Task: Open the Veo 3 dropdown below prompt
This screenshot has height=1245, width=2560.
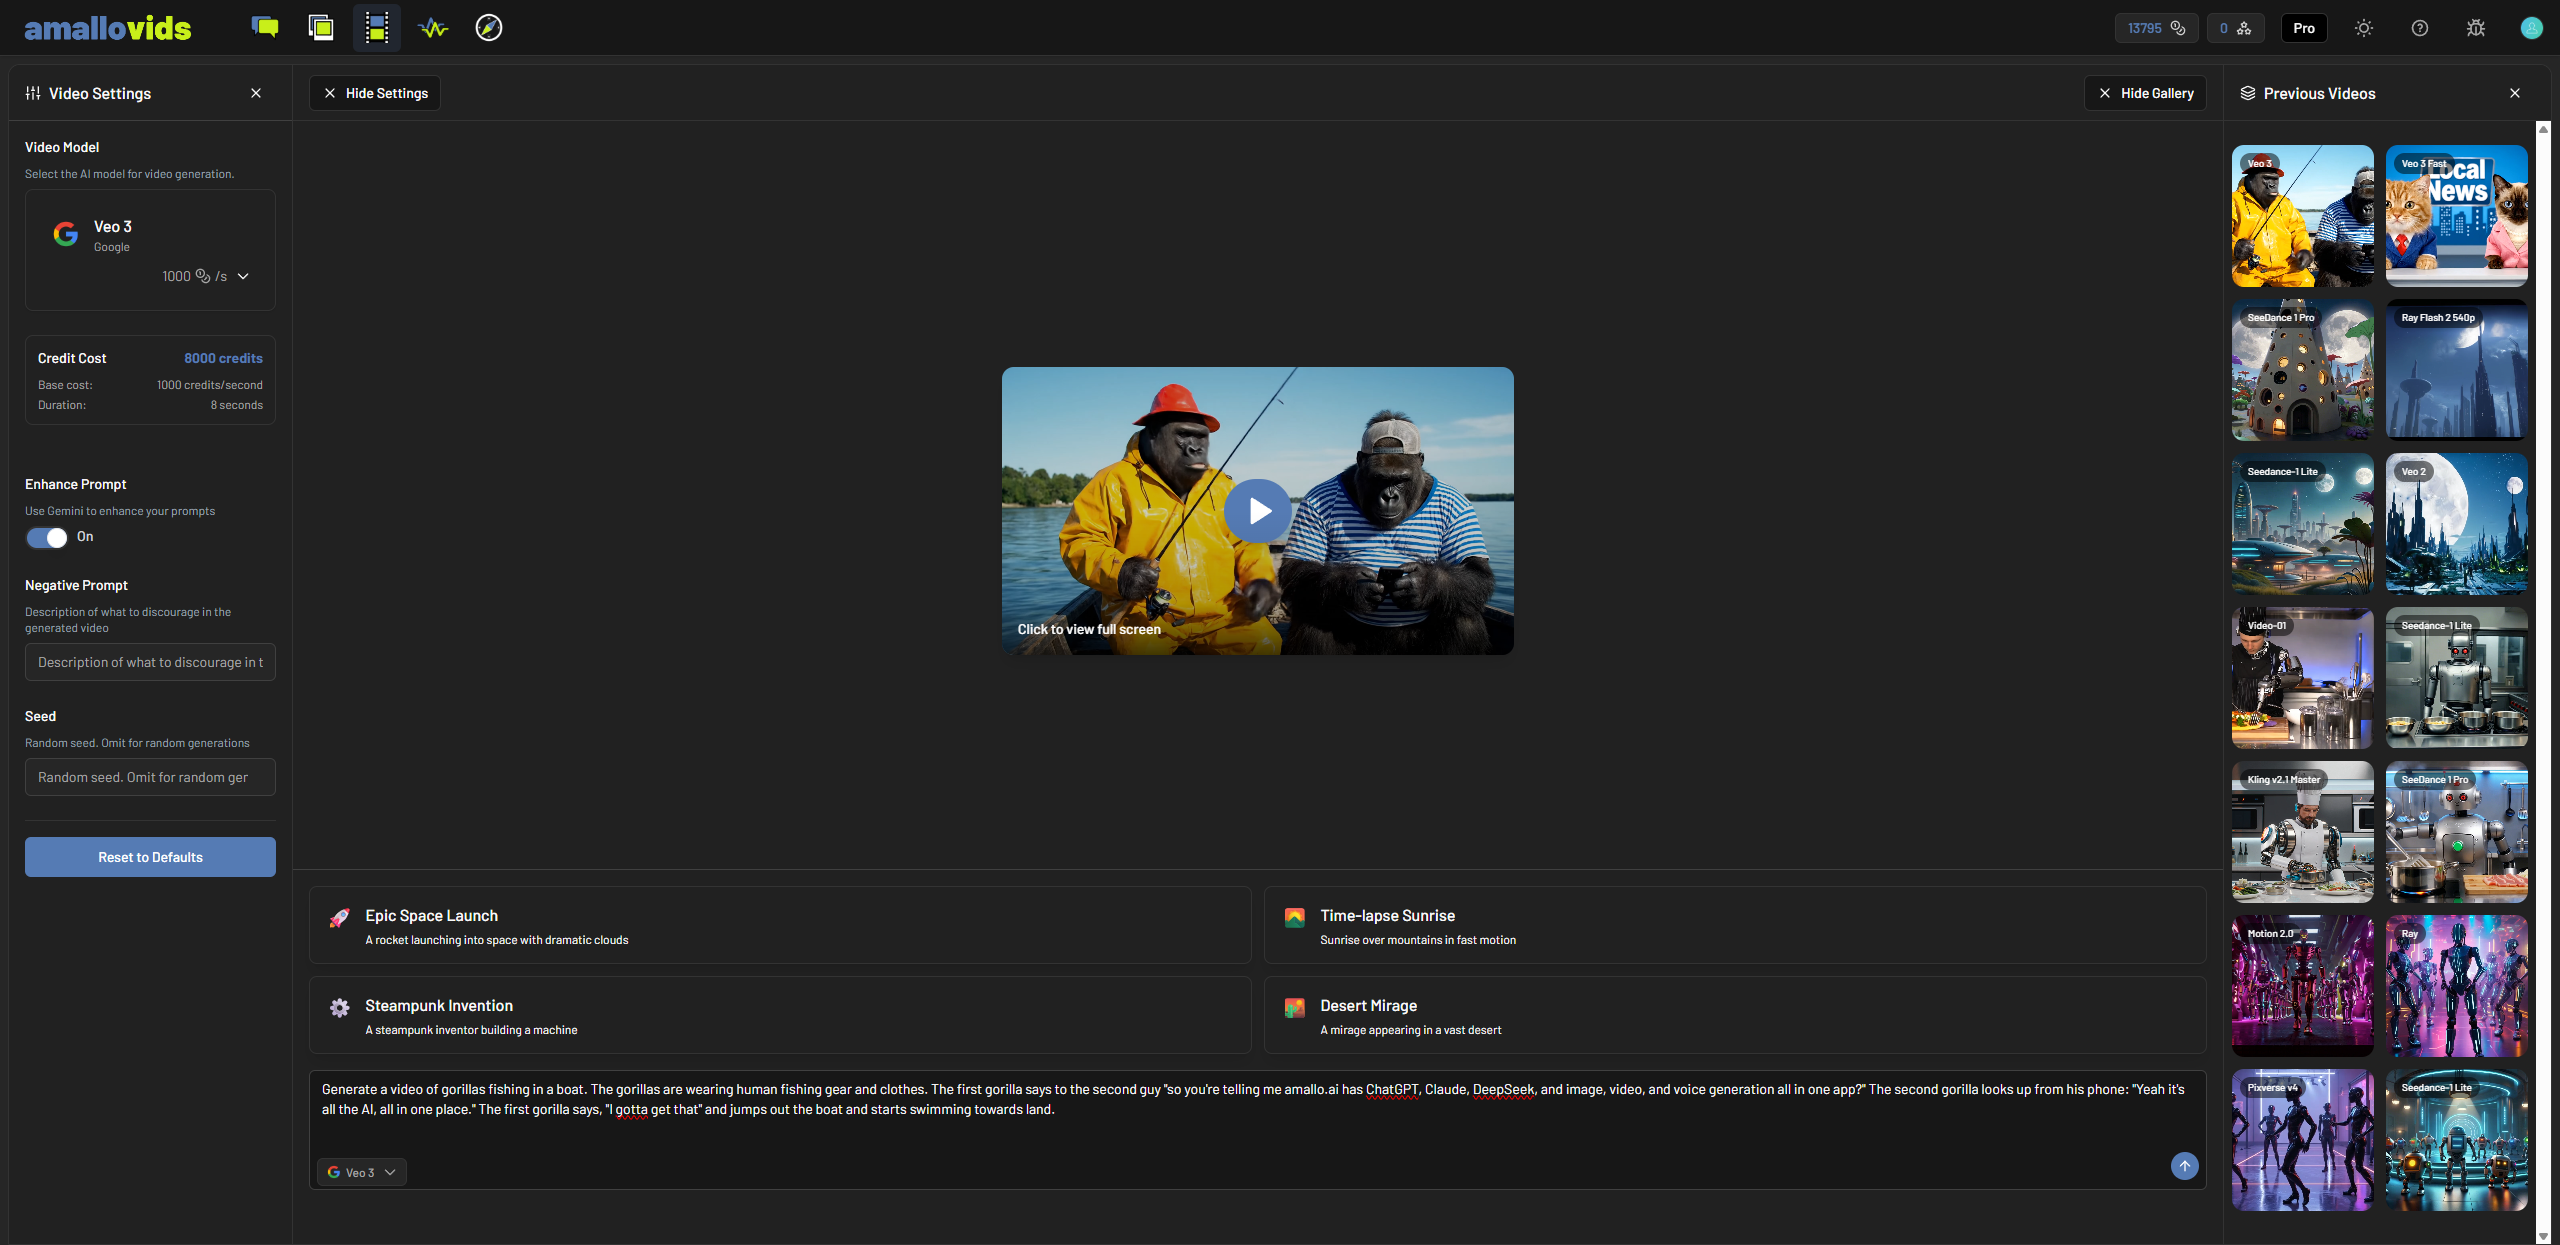Action: 362,1172
